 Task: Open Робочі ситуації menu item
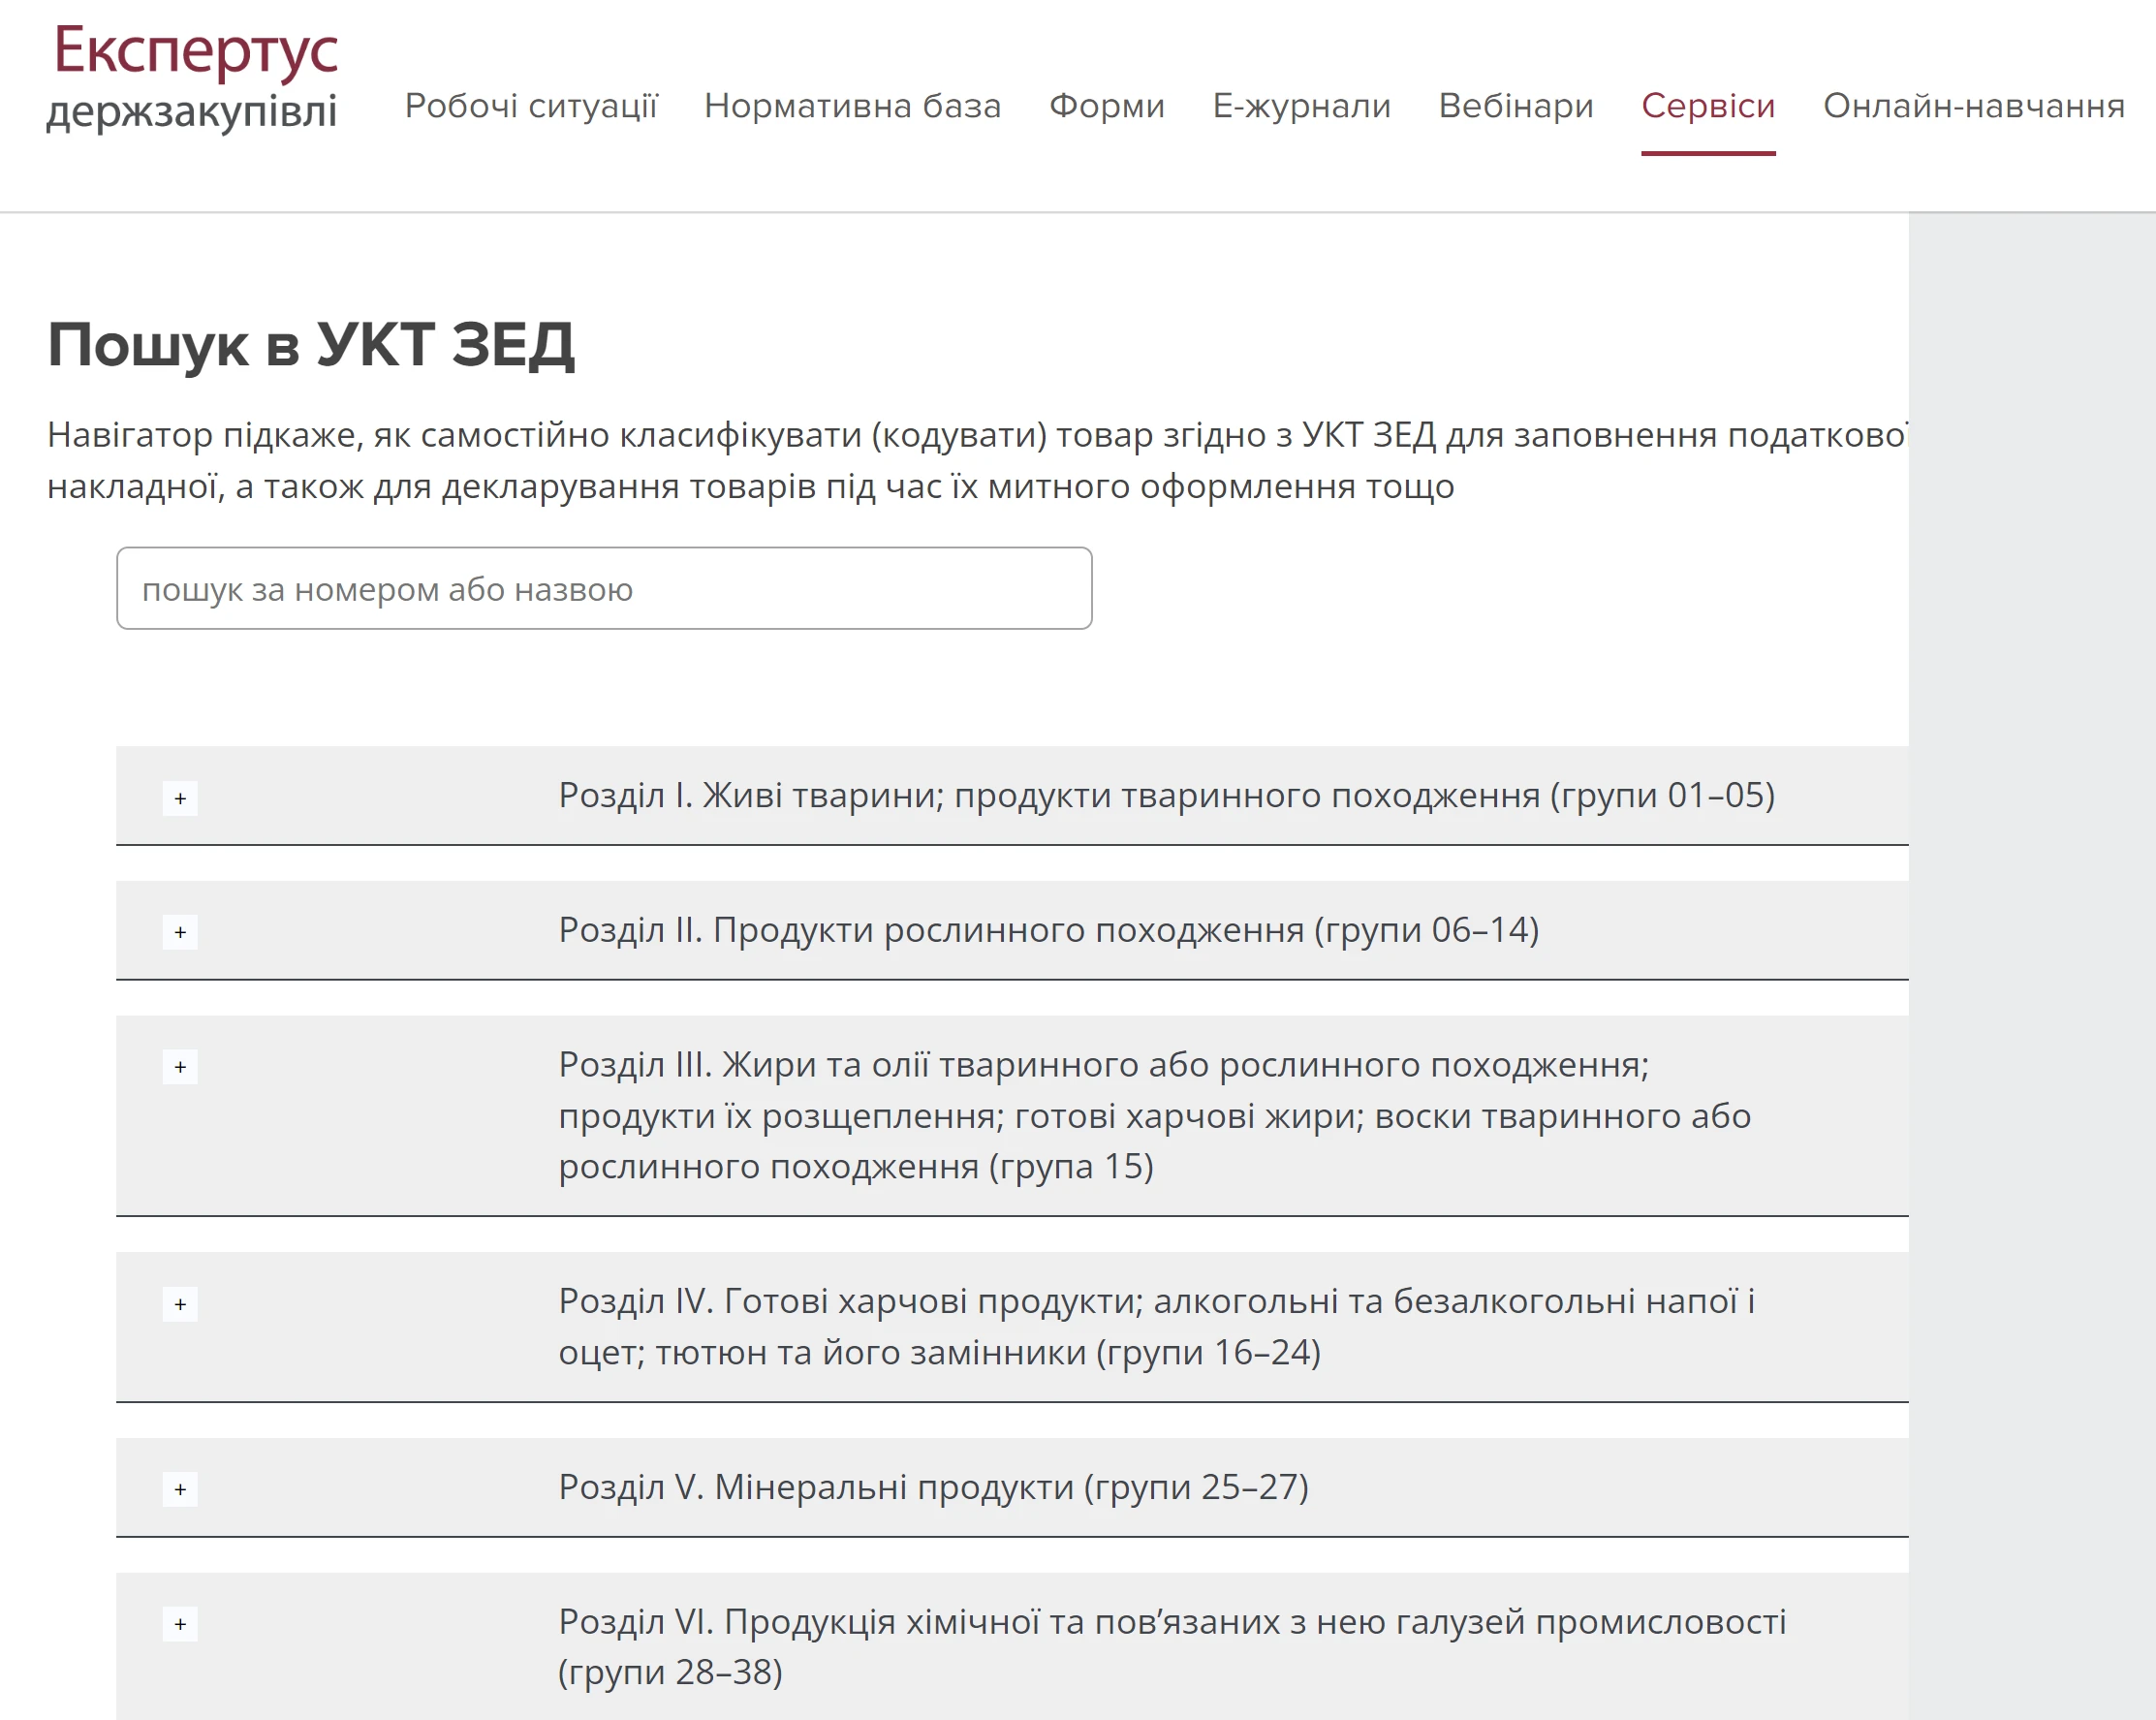pyautogui.click(x=531, y=106)
